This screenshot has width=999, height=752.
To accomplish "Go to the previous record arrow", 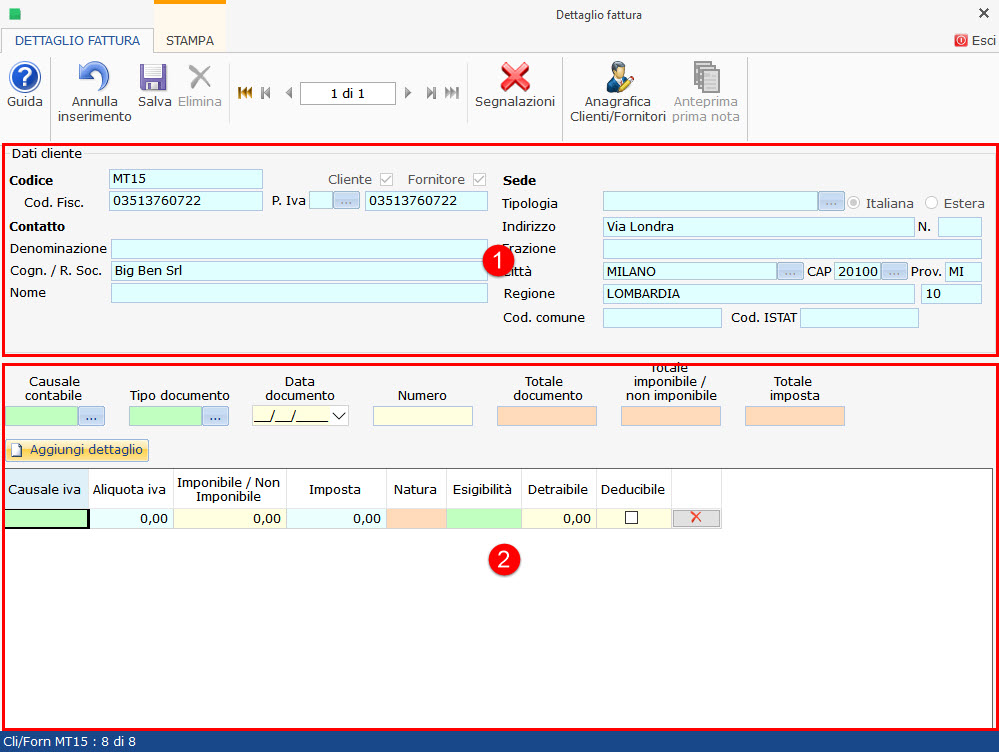I will pyautogui.click(x=289, y=93).
